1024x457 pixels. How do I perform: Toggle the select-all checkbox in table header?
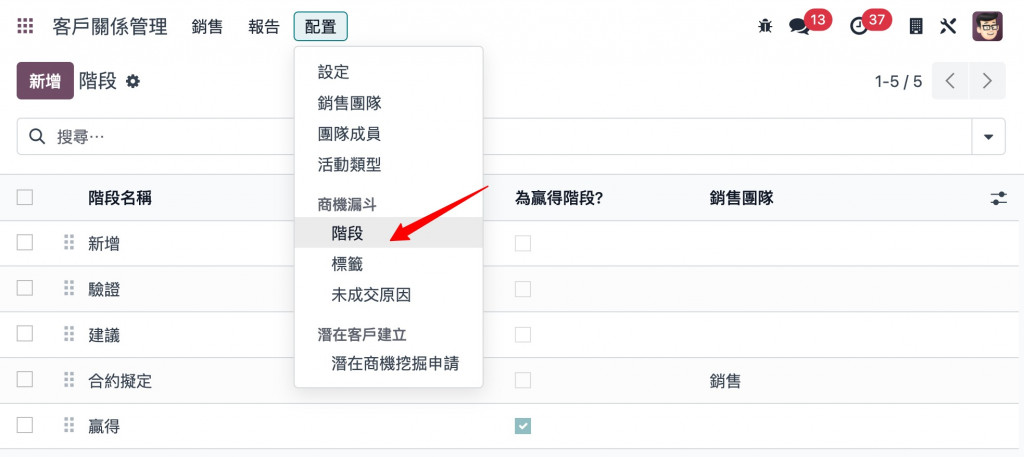pyautogui.click(x=25, y=197)
